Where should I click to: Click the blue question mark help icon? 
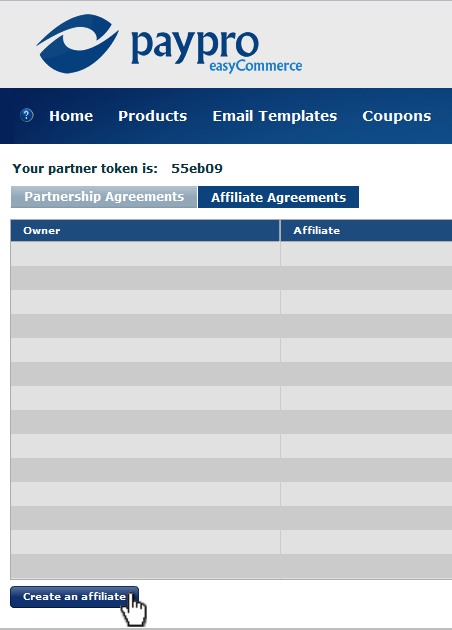coord(27,115)
